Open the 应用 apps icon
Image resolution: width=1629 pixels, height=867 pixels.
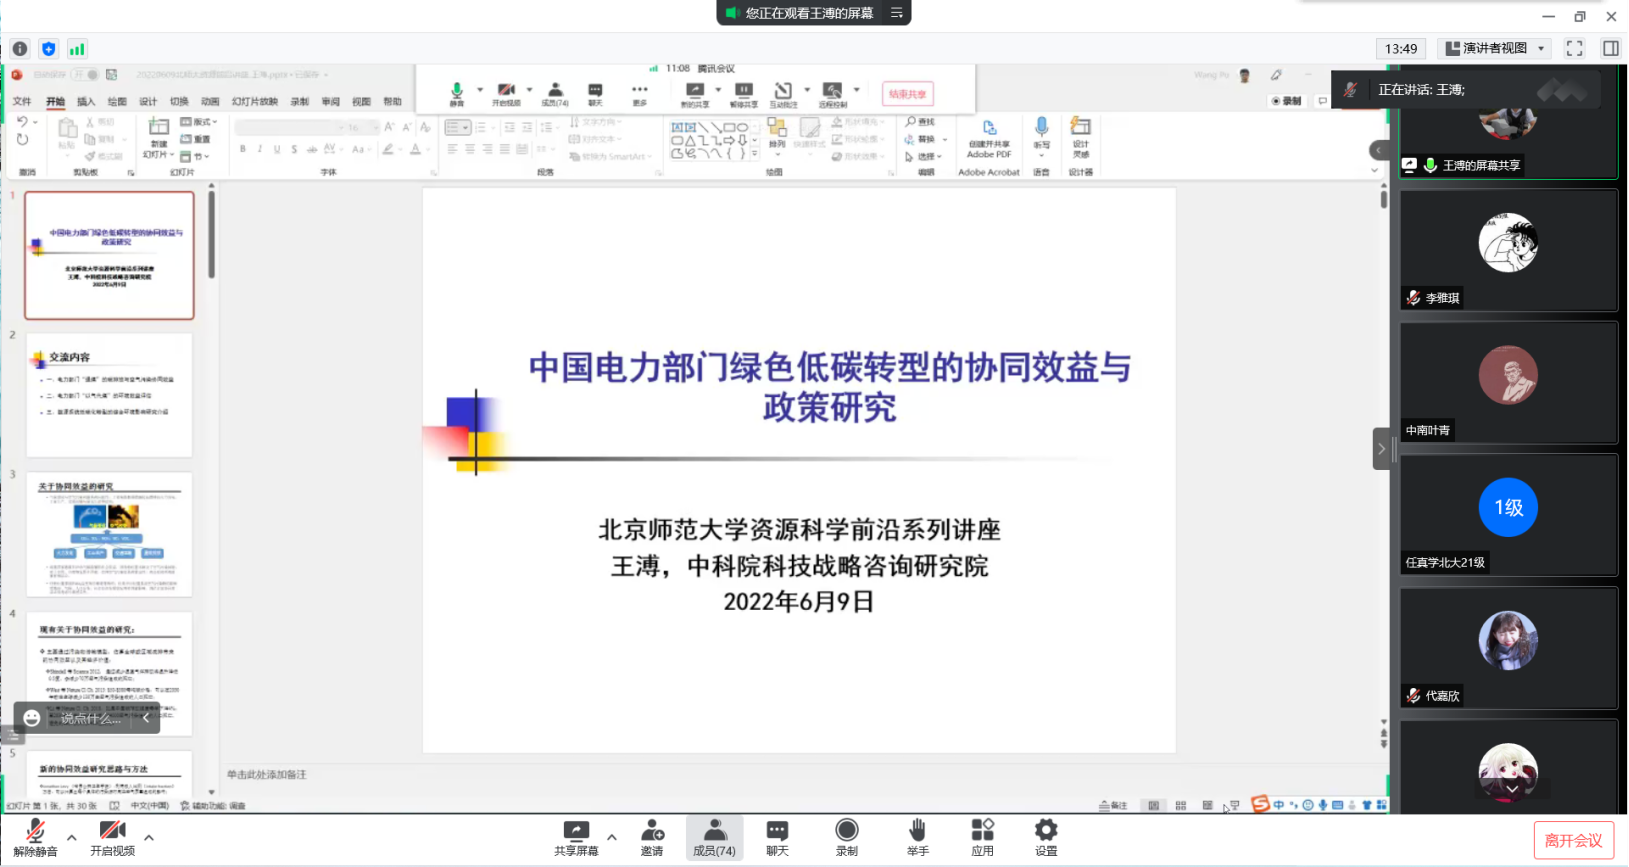pos(982,837)
